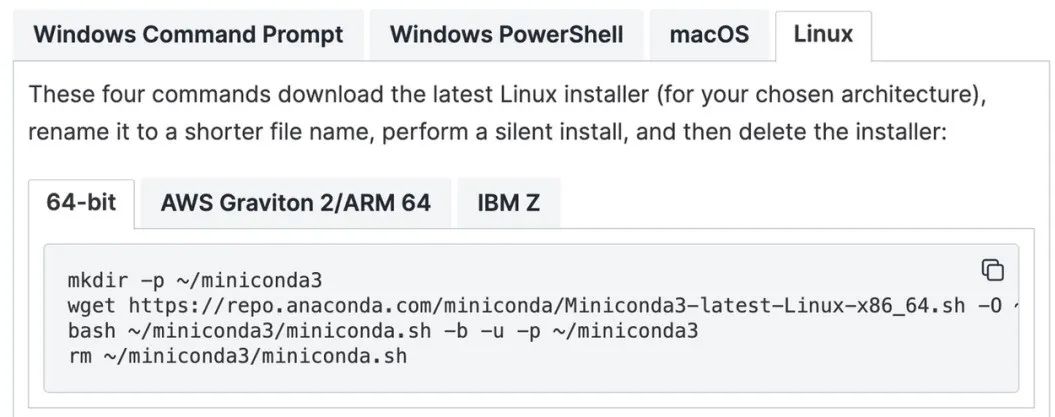The height and width of the screenshot is (417, 1055).
Task: Click the Miniconda3-latest-Linux-x86_64.sh filename
Action: pyautogui.click(x=766, y=306)
